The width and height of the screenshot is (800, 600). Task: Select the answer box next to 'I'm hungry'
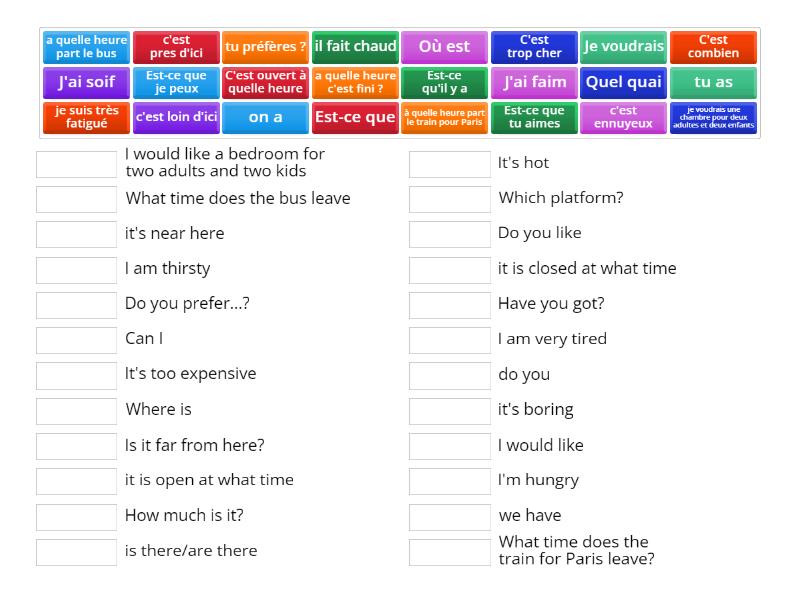point(450,480)
